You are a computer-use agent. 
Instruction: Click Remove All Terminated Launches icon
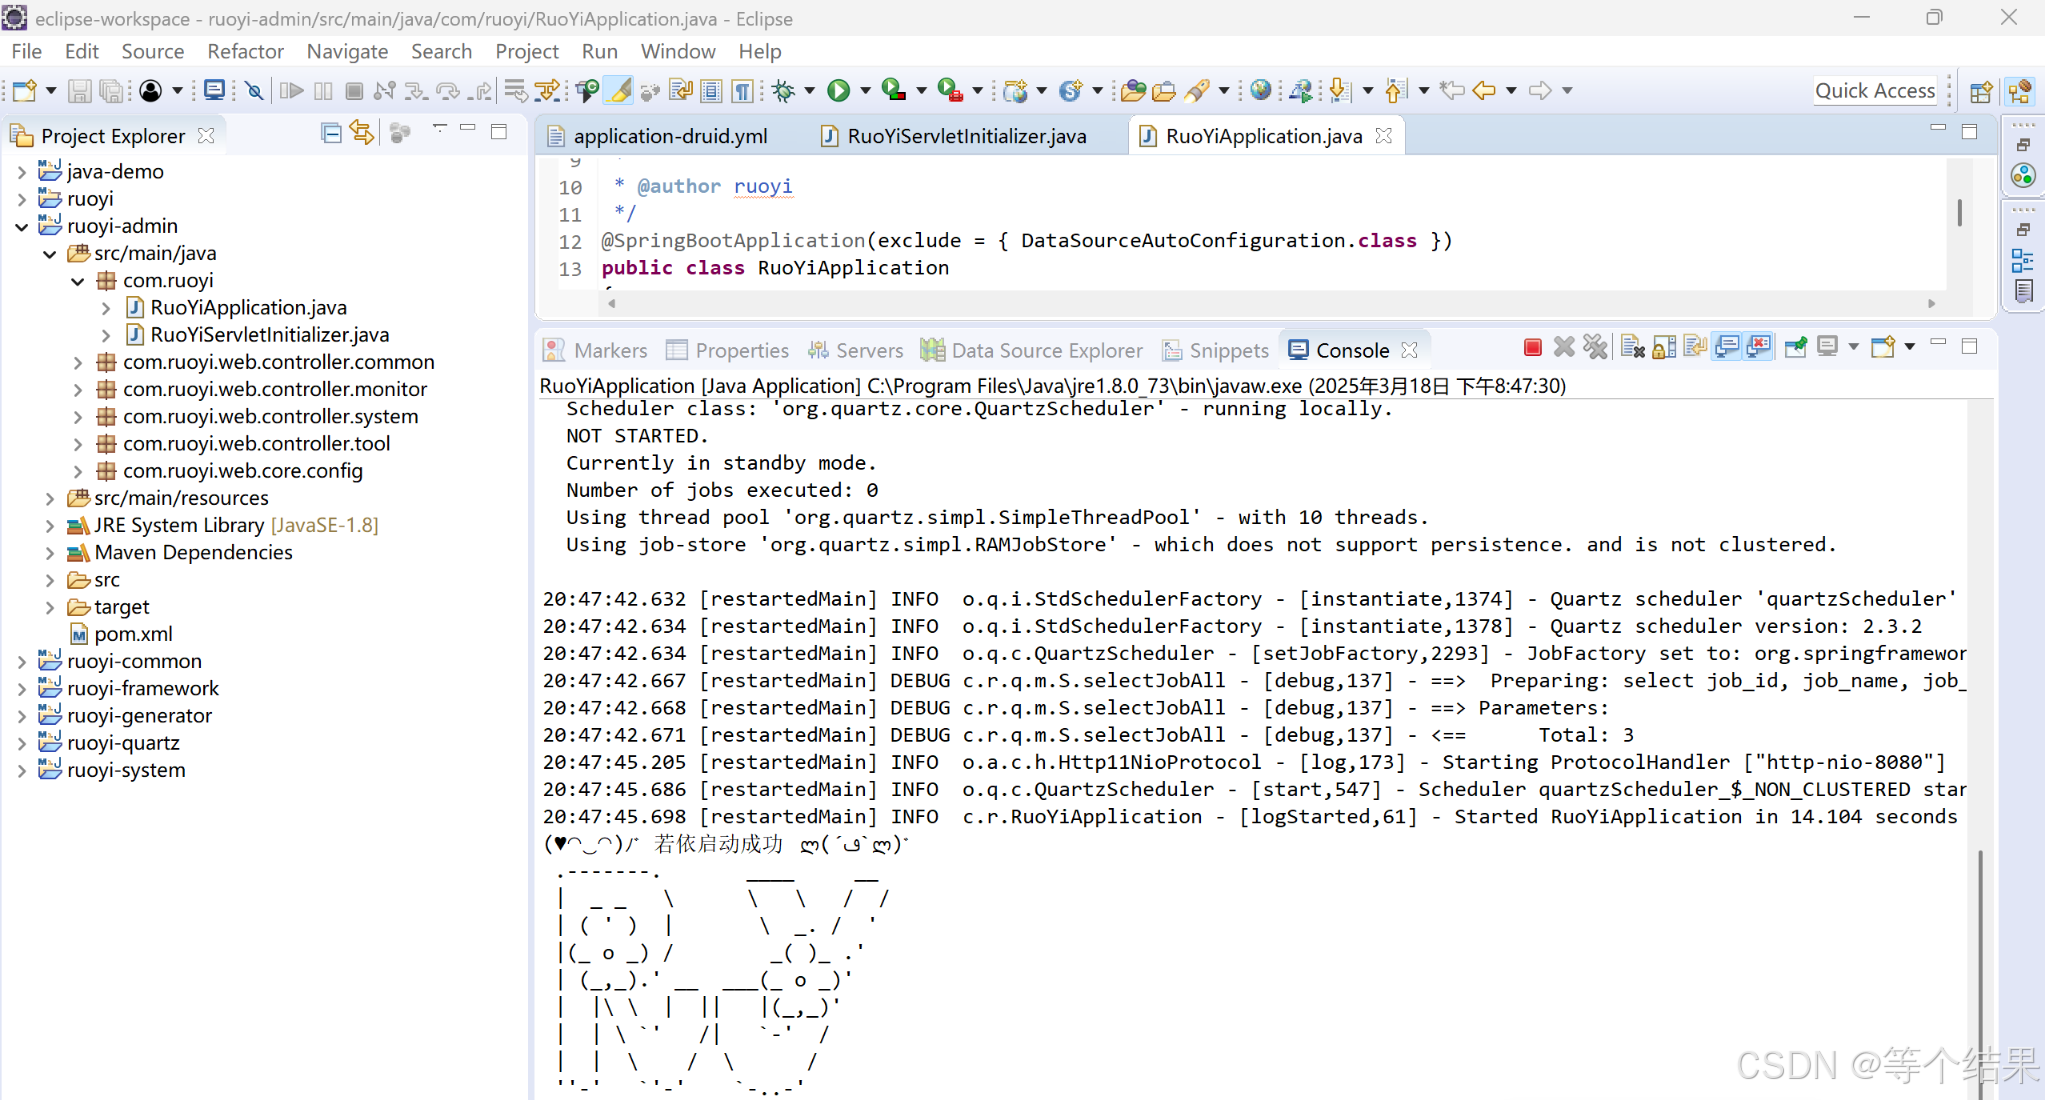1596,348
